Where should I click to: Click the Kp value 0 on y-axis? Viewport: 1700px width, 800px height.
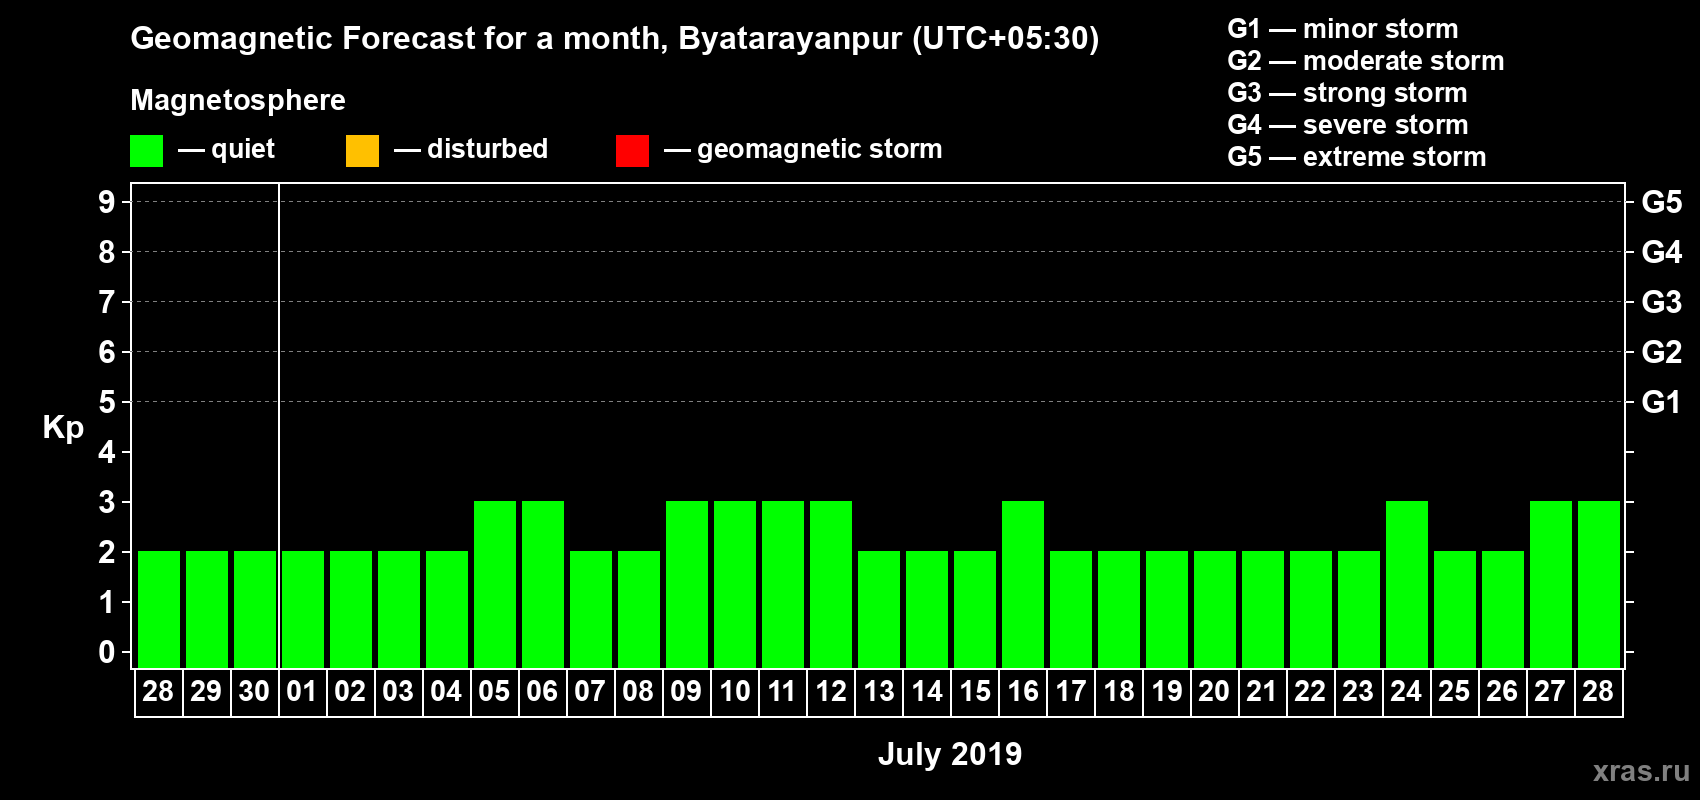[107, 652]
